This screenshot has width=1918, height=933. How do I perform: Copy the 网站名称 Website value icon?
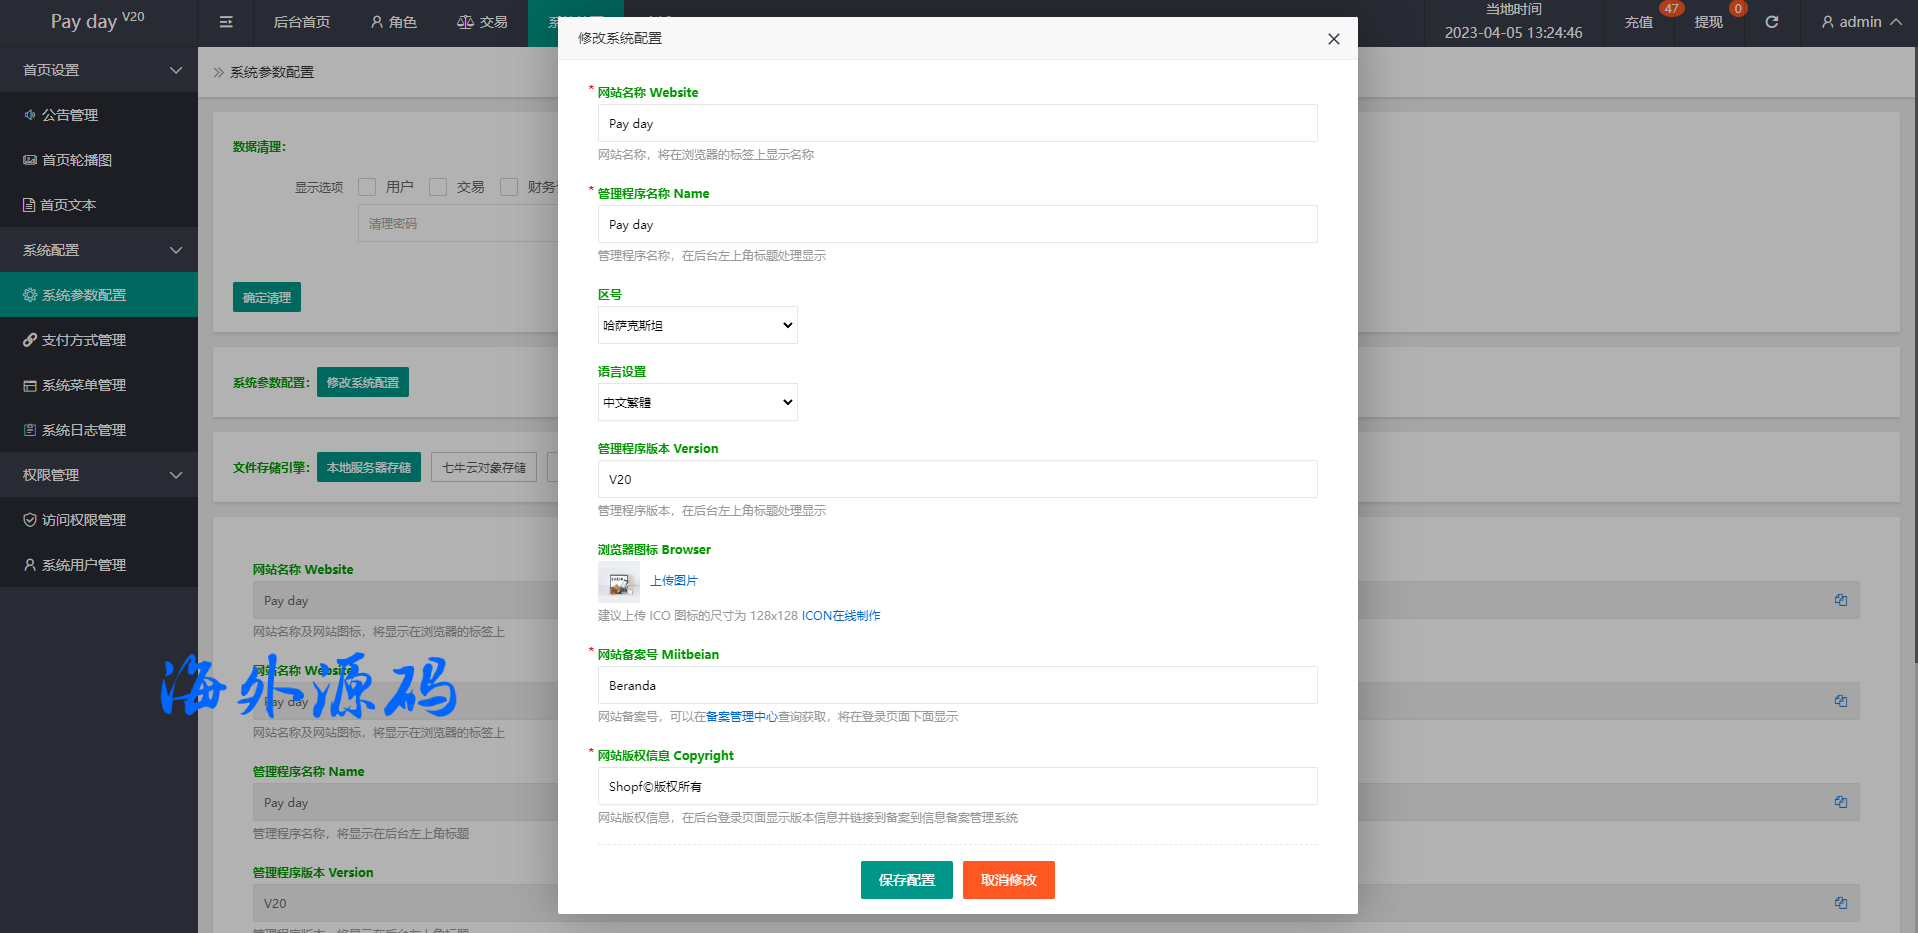point(1840,600)
